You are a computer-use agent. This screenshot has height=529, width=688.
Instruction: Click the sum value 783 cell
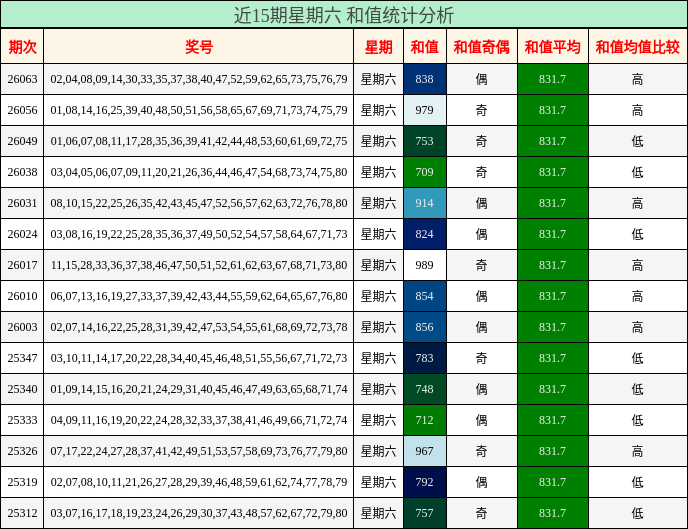425,358
